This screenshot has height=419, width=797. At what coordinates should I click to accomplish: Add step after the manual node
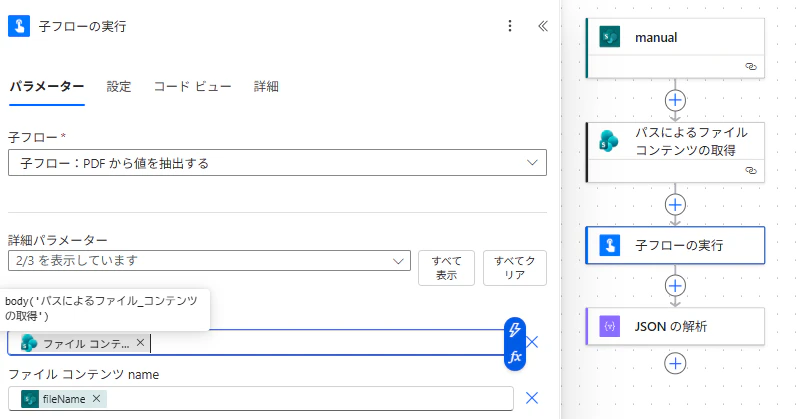[675, 100]
